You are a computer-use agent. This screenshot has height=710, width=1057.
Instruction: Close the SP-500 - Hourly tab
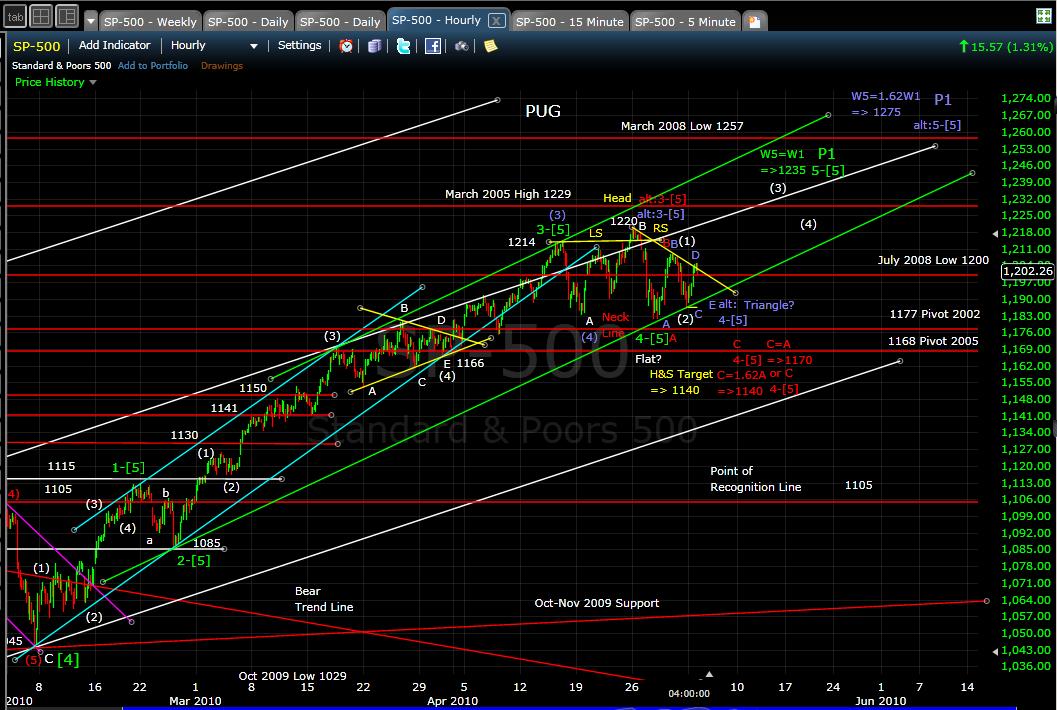(x=496, y=21)
